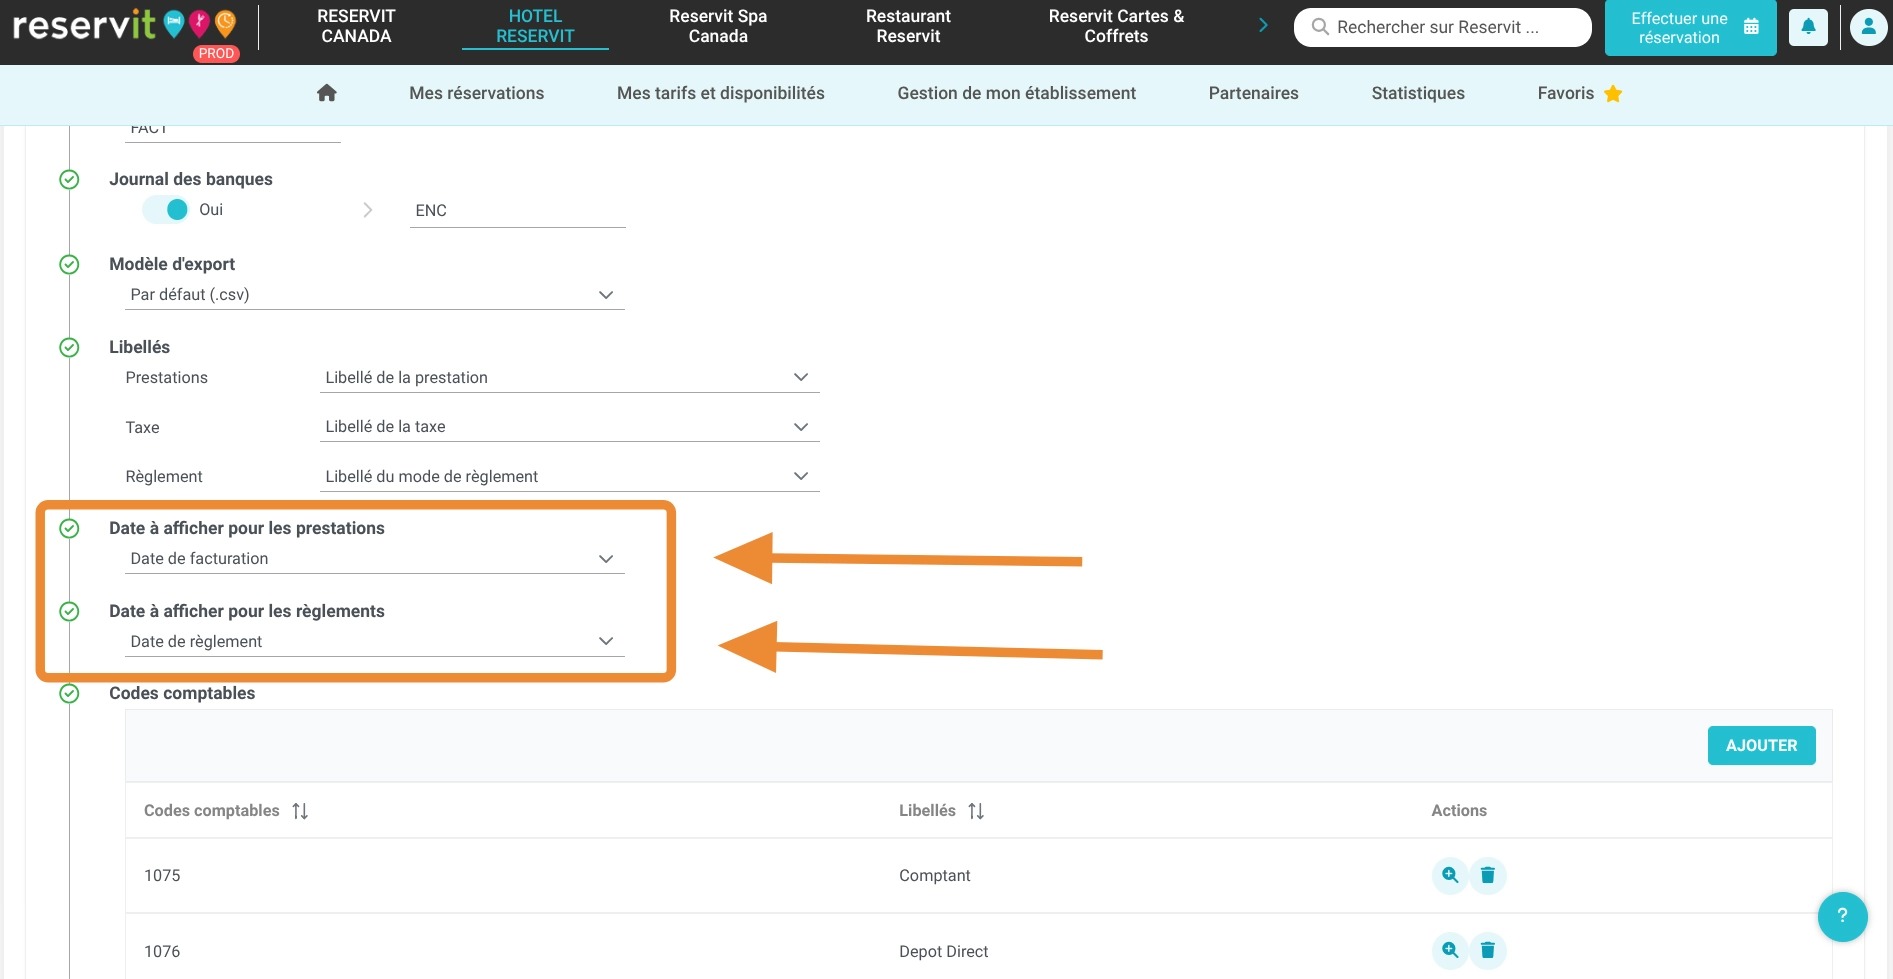Click the Comptant label cell
Image resolution: width=1893 pixels, height=979 pixels.
[x=934, y=875]
